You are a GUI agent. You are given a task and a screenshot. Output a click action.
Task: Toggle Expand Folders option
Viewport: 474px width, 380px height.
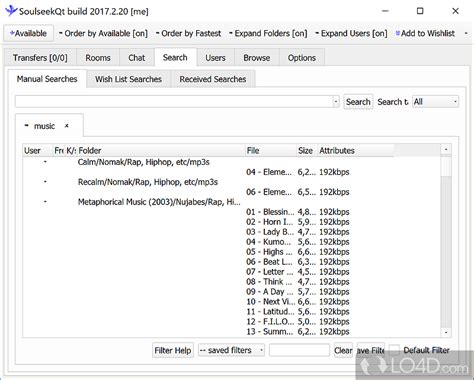click(268, 33)
